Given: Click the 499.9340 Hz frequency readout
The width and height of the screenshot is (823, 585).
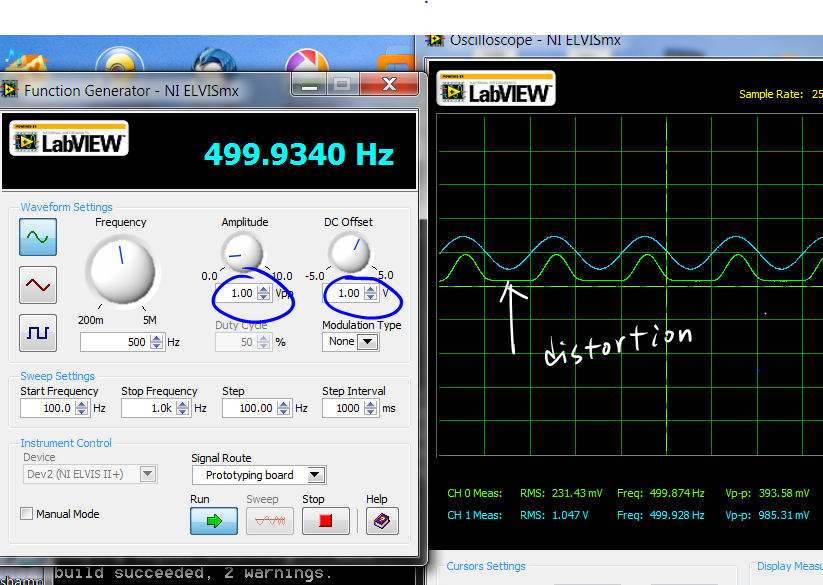Looking at the screenshot, I should pos(299,154).
